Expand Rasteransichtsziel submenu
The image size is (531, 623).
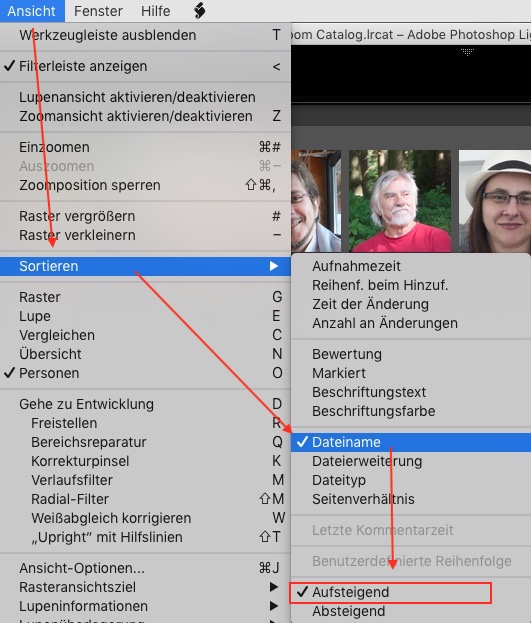[x=145, y=587]
